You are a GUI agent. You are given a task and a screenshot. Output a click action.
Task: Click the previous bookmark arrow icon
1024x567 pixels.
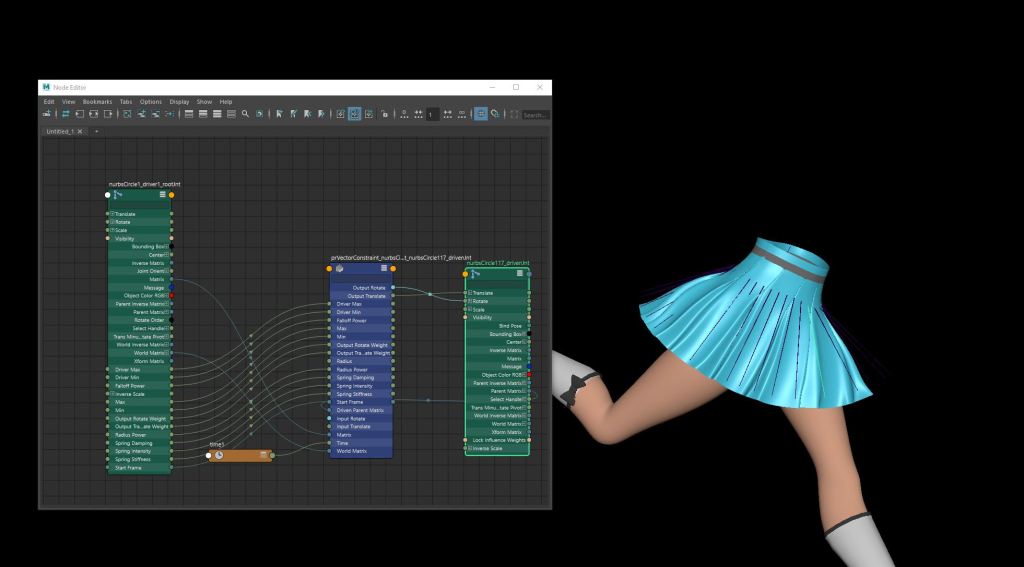click(x=307, y=114)
